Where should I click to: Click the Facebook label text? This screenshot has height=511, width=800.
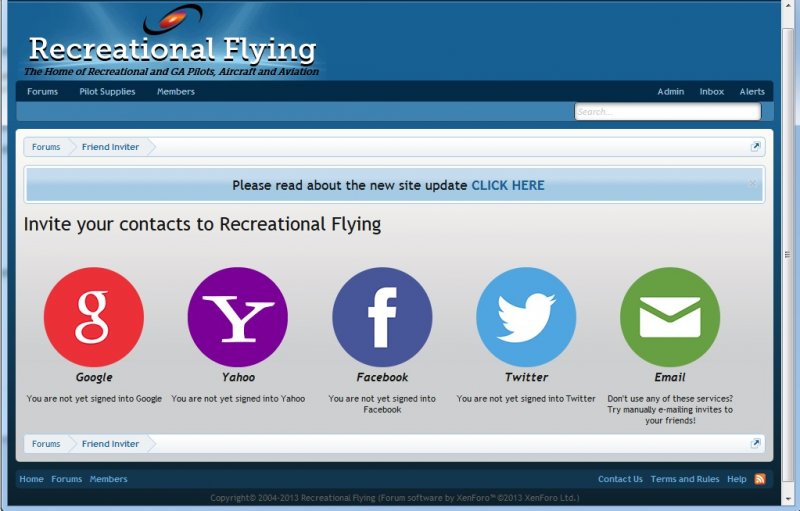(382, 377)
